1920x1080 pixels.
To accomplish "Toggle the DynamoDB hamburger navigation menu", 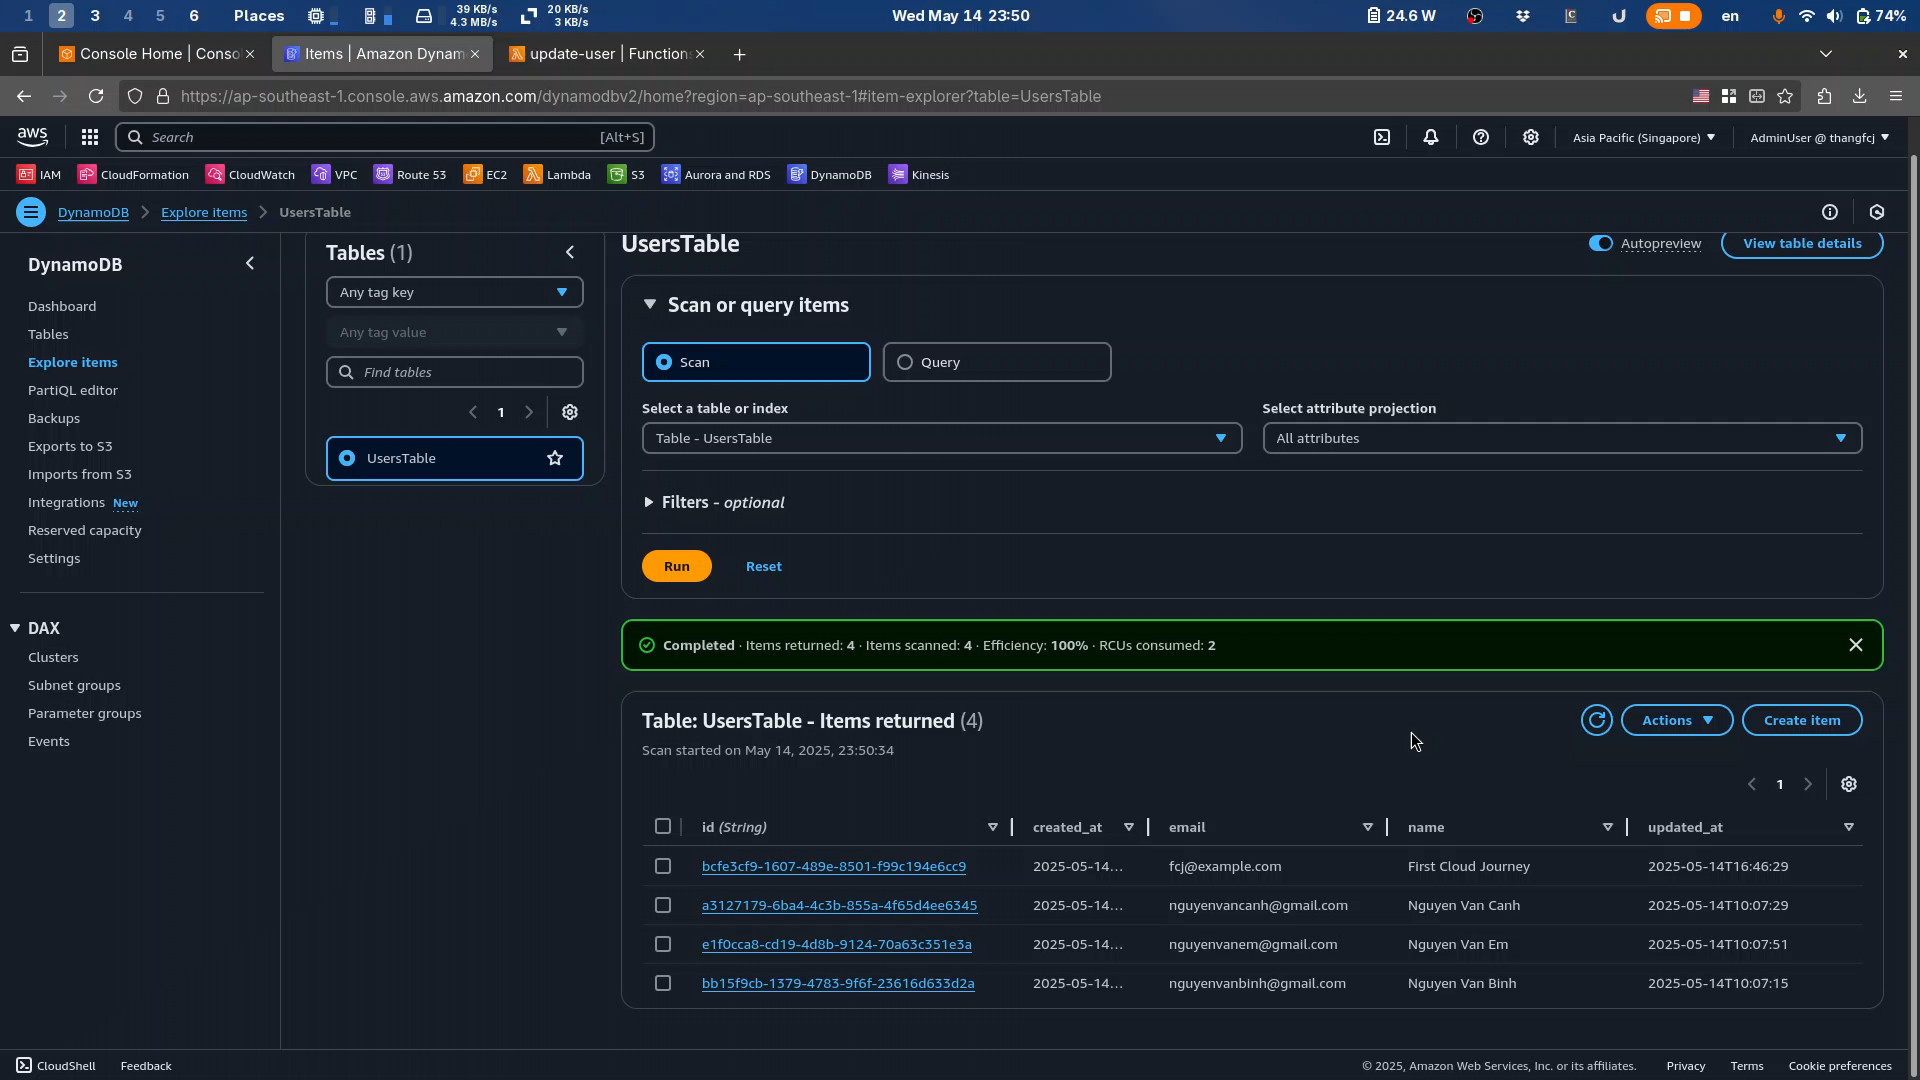I will click(31, 212).
